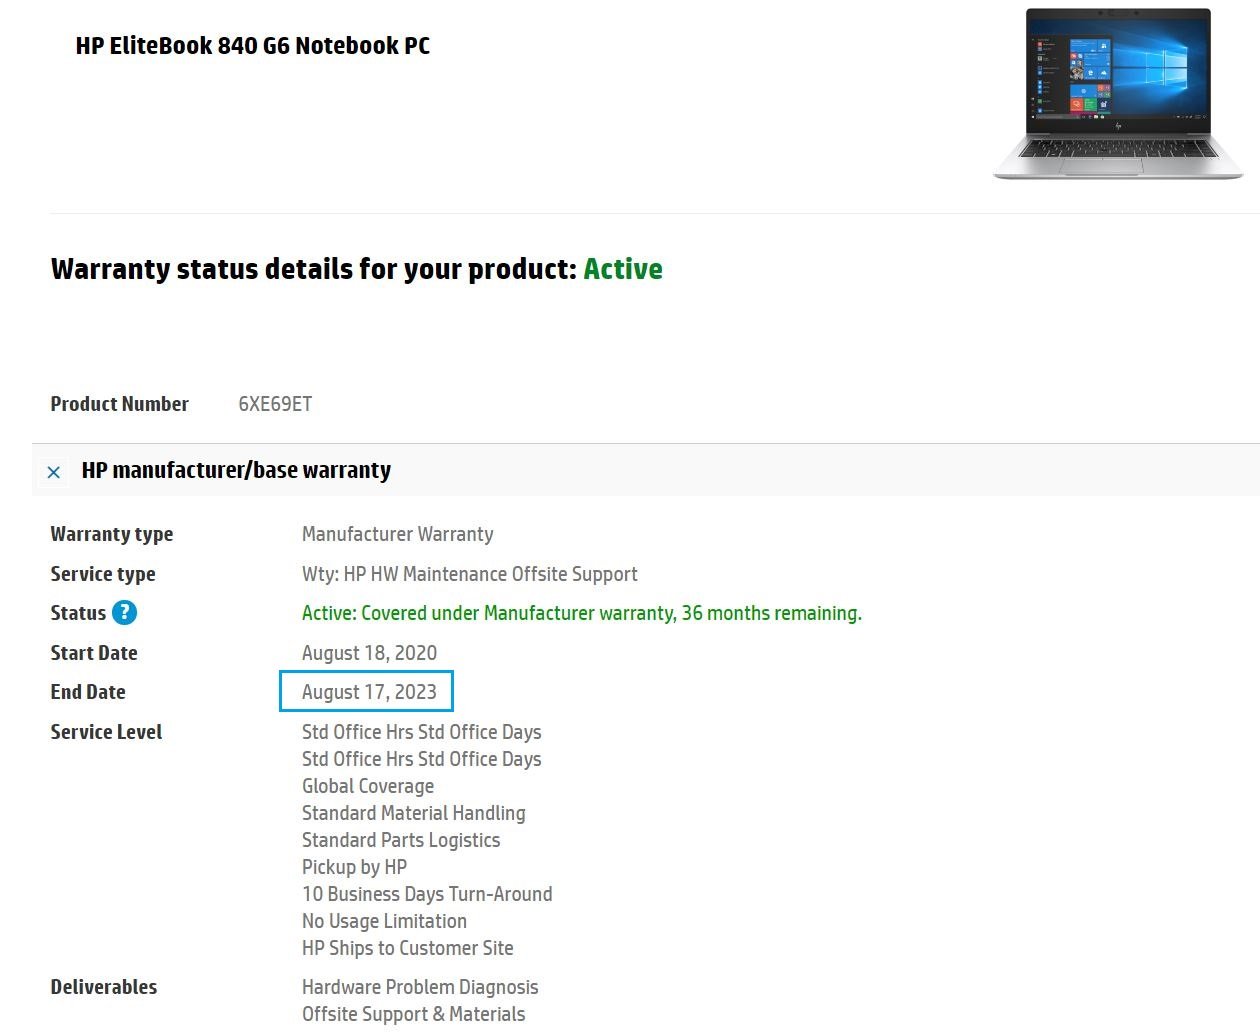The width and height of the screenshot is (1260, 1034).
Task: Click the Status help question mark icon
Action: pyautogui.click(x=124, y=613)
